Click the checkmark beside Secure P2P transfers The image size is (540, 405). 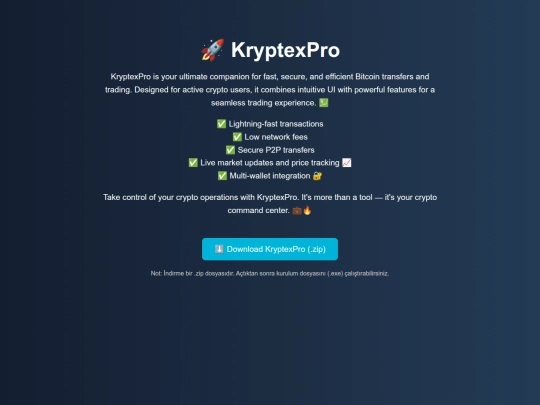(x=230, y=150)
